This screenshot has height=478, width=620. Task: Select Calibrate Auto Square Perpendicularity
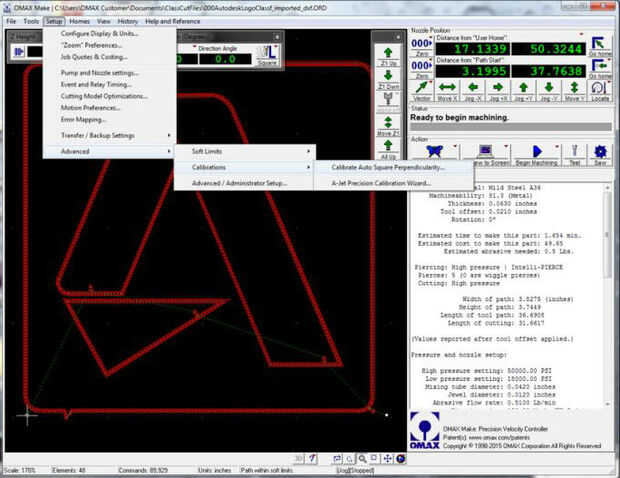point(394,167)
